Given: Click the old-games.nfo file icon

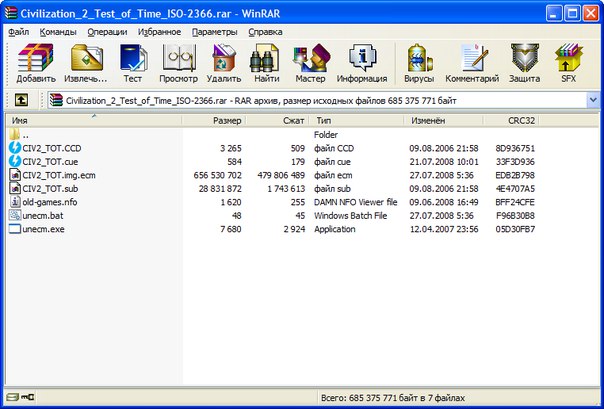Looking at the screenshot, I should point(15,202).
